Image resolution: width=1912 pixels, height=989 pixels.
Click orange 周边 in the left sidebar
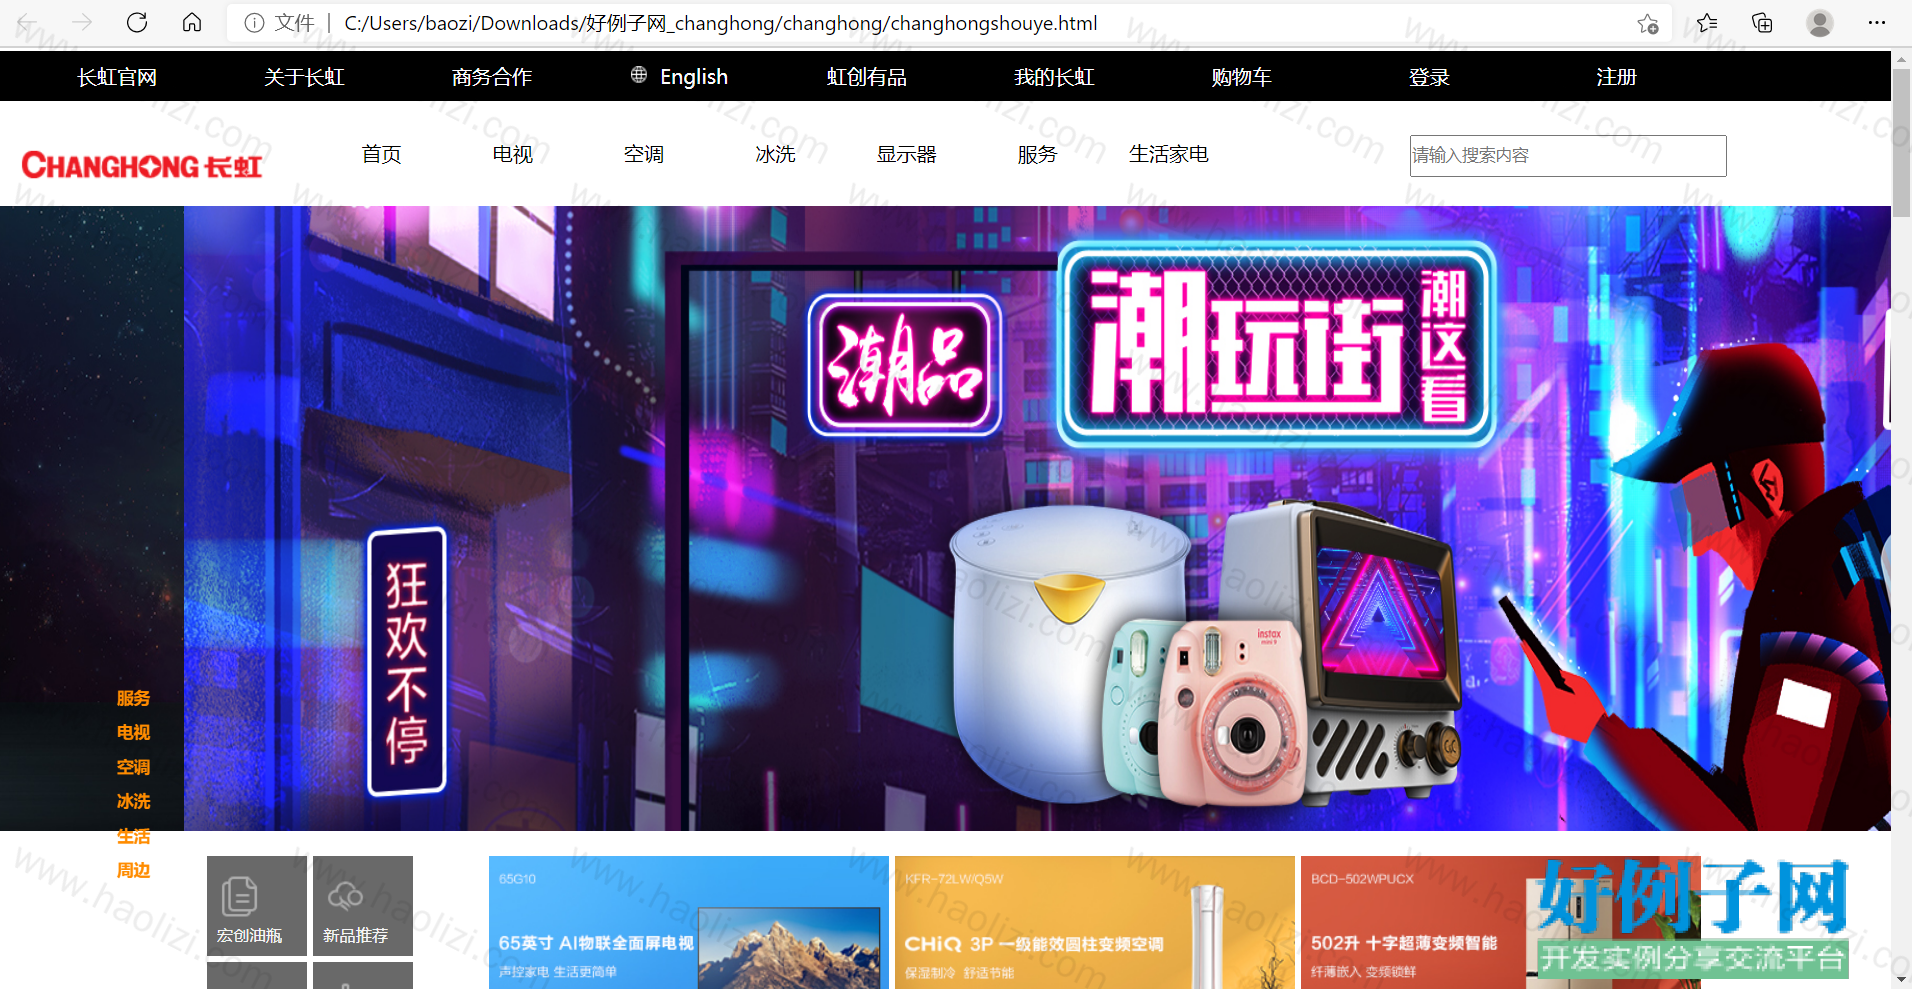point(133,870)
